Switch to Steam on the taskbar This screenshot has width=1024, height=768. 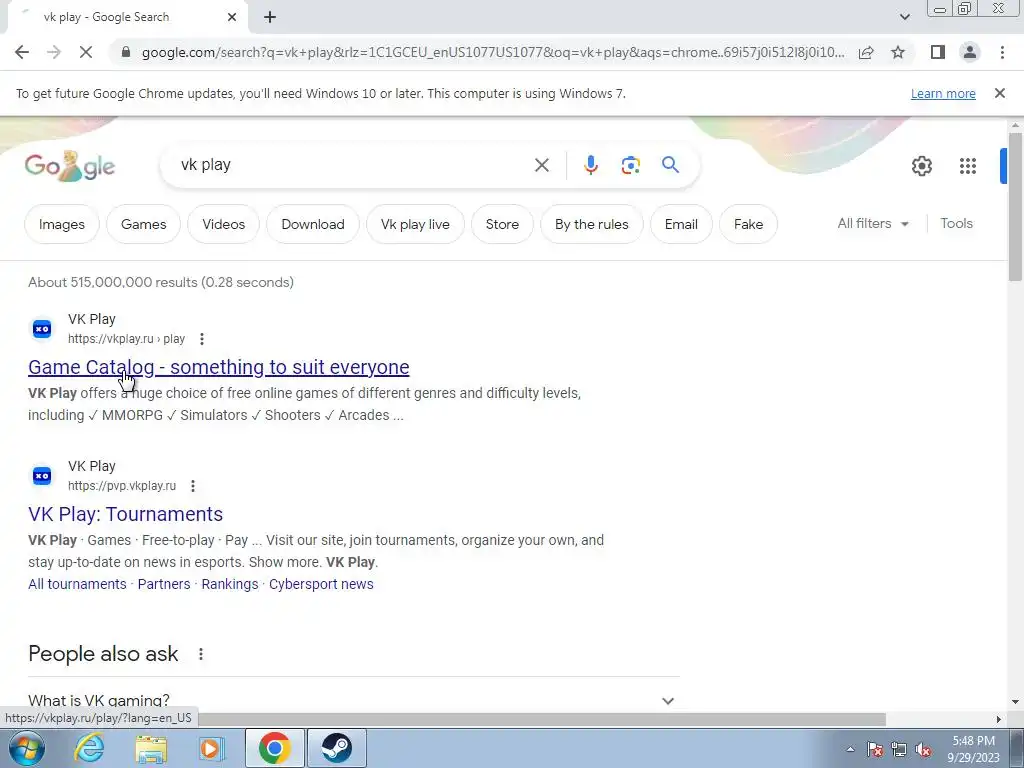click(336, 748)
